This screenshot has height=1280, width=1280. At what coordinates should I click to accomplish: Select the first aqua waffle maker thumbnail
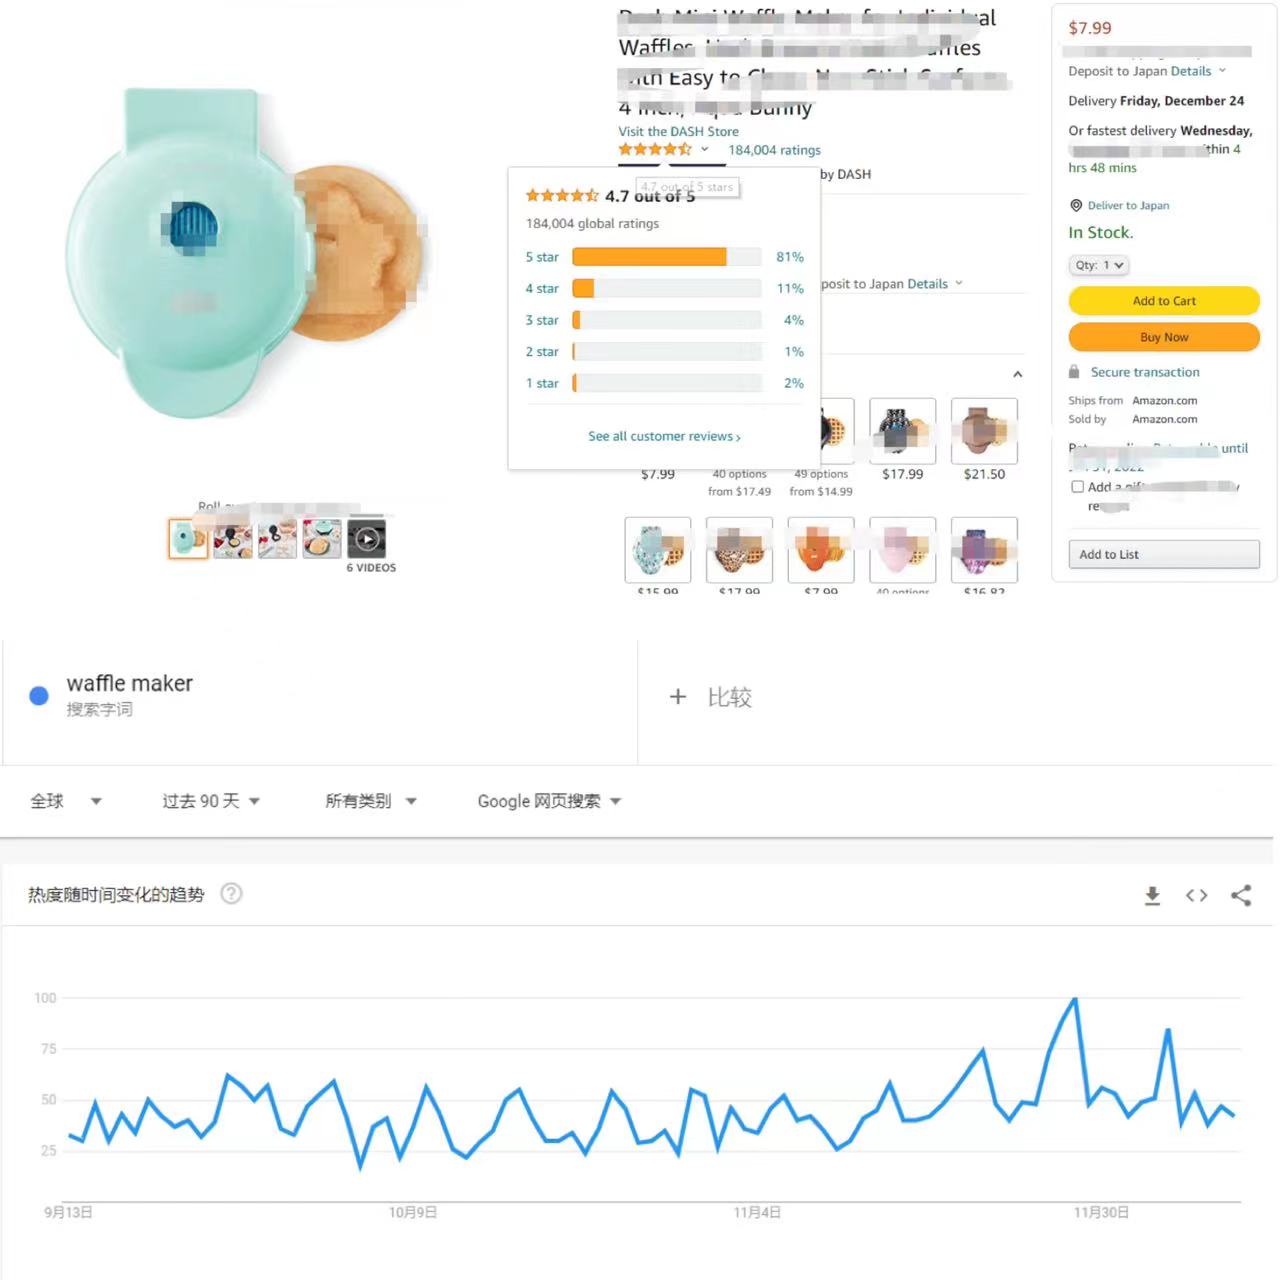tap(188, 539)
